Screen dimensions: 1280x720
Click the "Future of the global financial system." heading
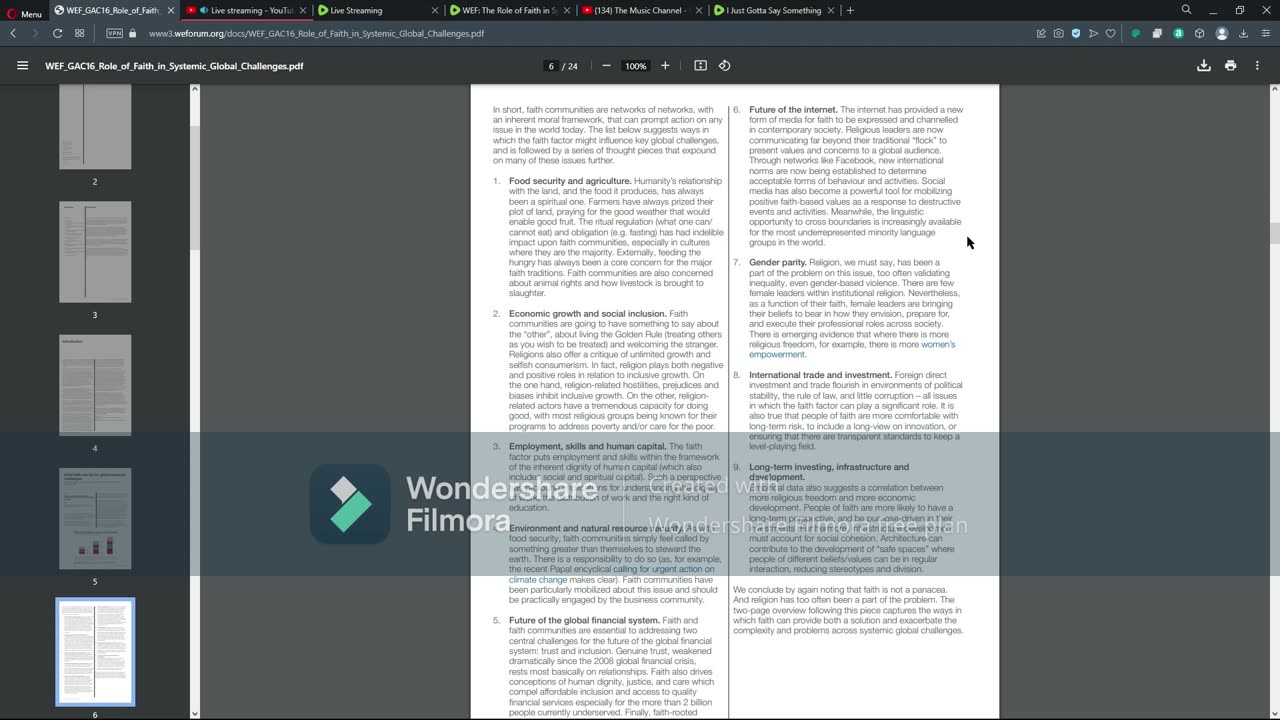(x=584, y=620)
